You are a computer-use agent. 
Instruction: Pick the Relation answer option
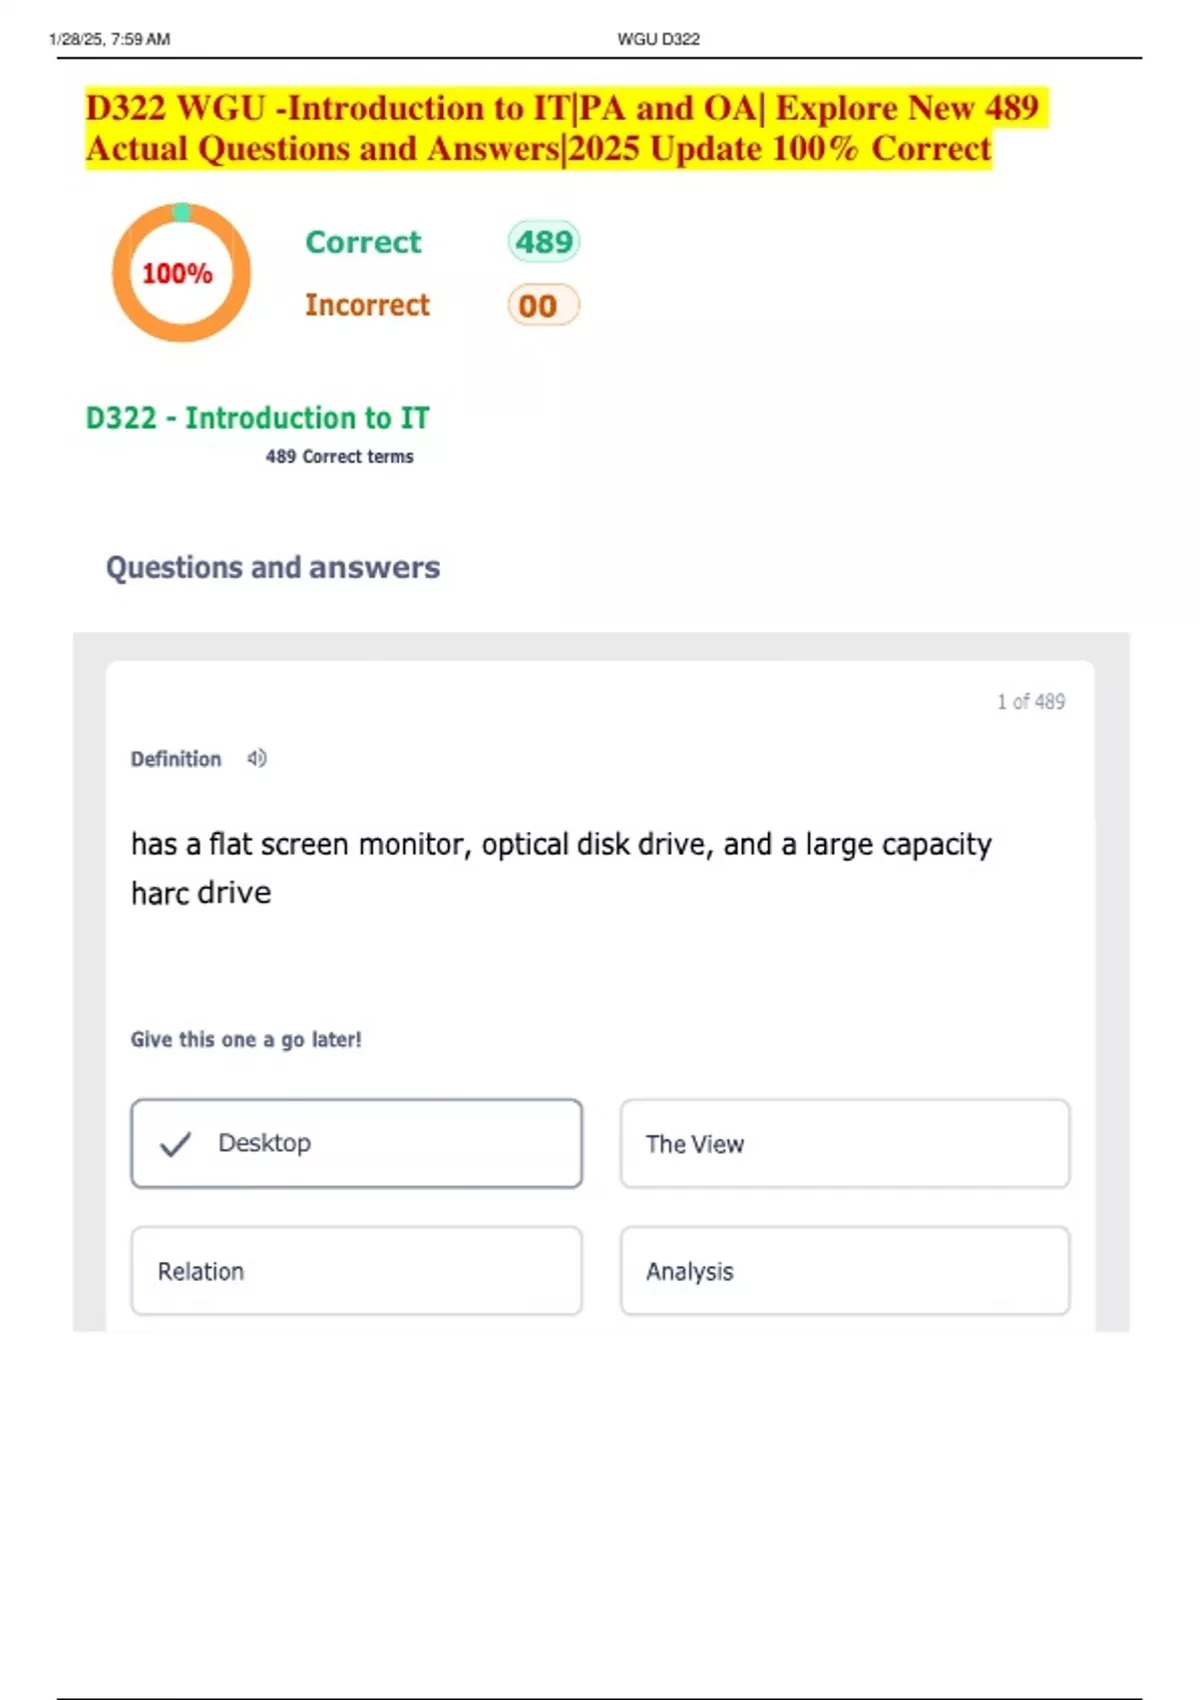click(x=356, y=1271)
